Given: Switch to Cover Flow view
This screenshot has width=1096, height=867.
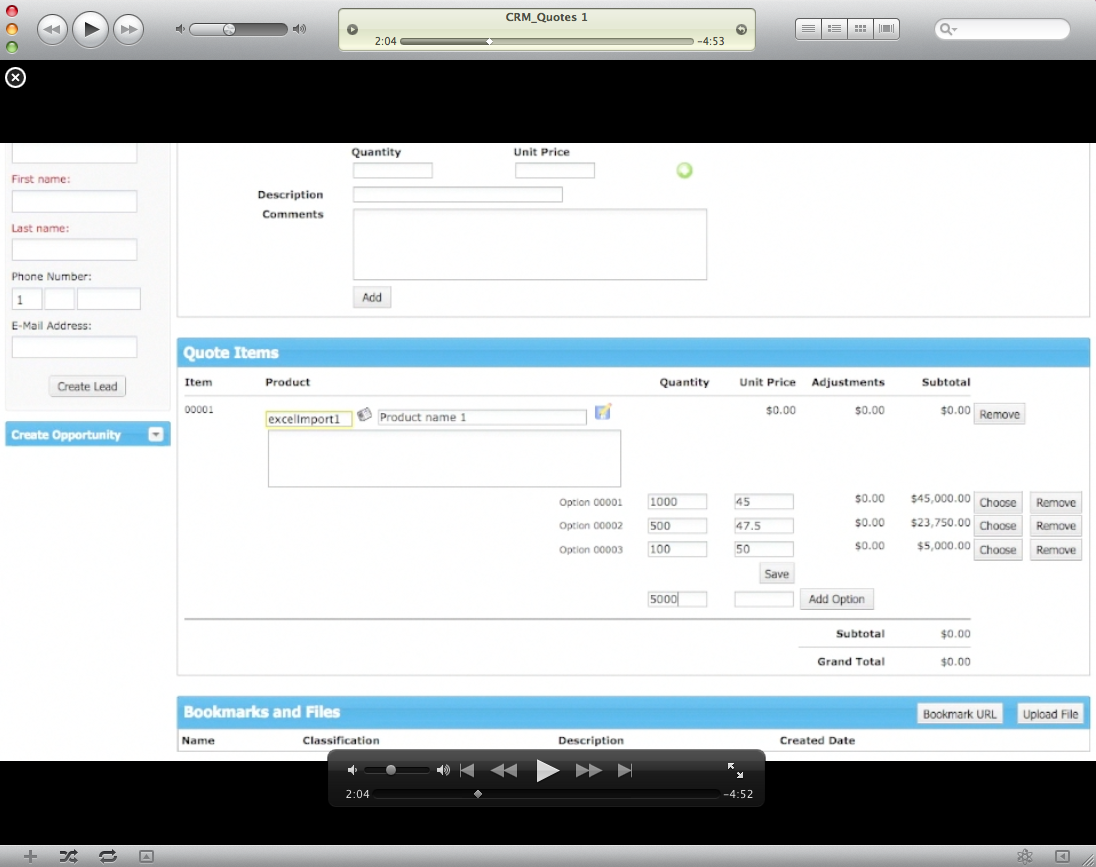Looking at the screenshot, I should coord(886,29).
